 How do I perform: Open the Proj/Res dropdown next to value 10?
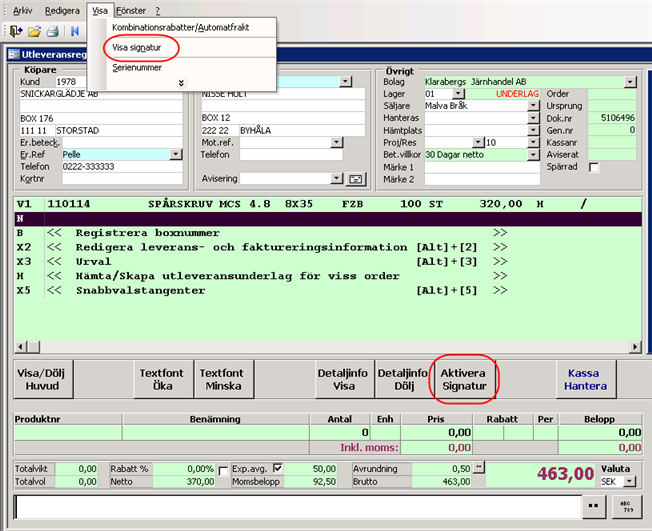pos(533,143)
